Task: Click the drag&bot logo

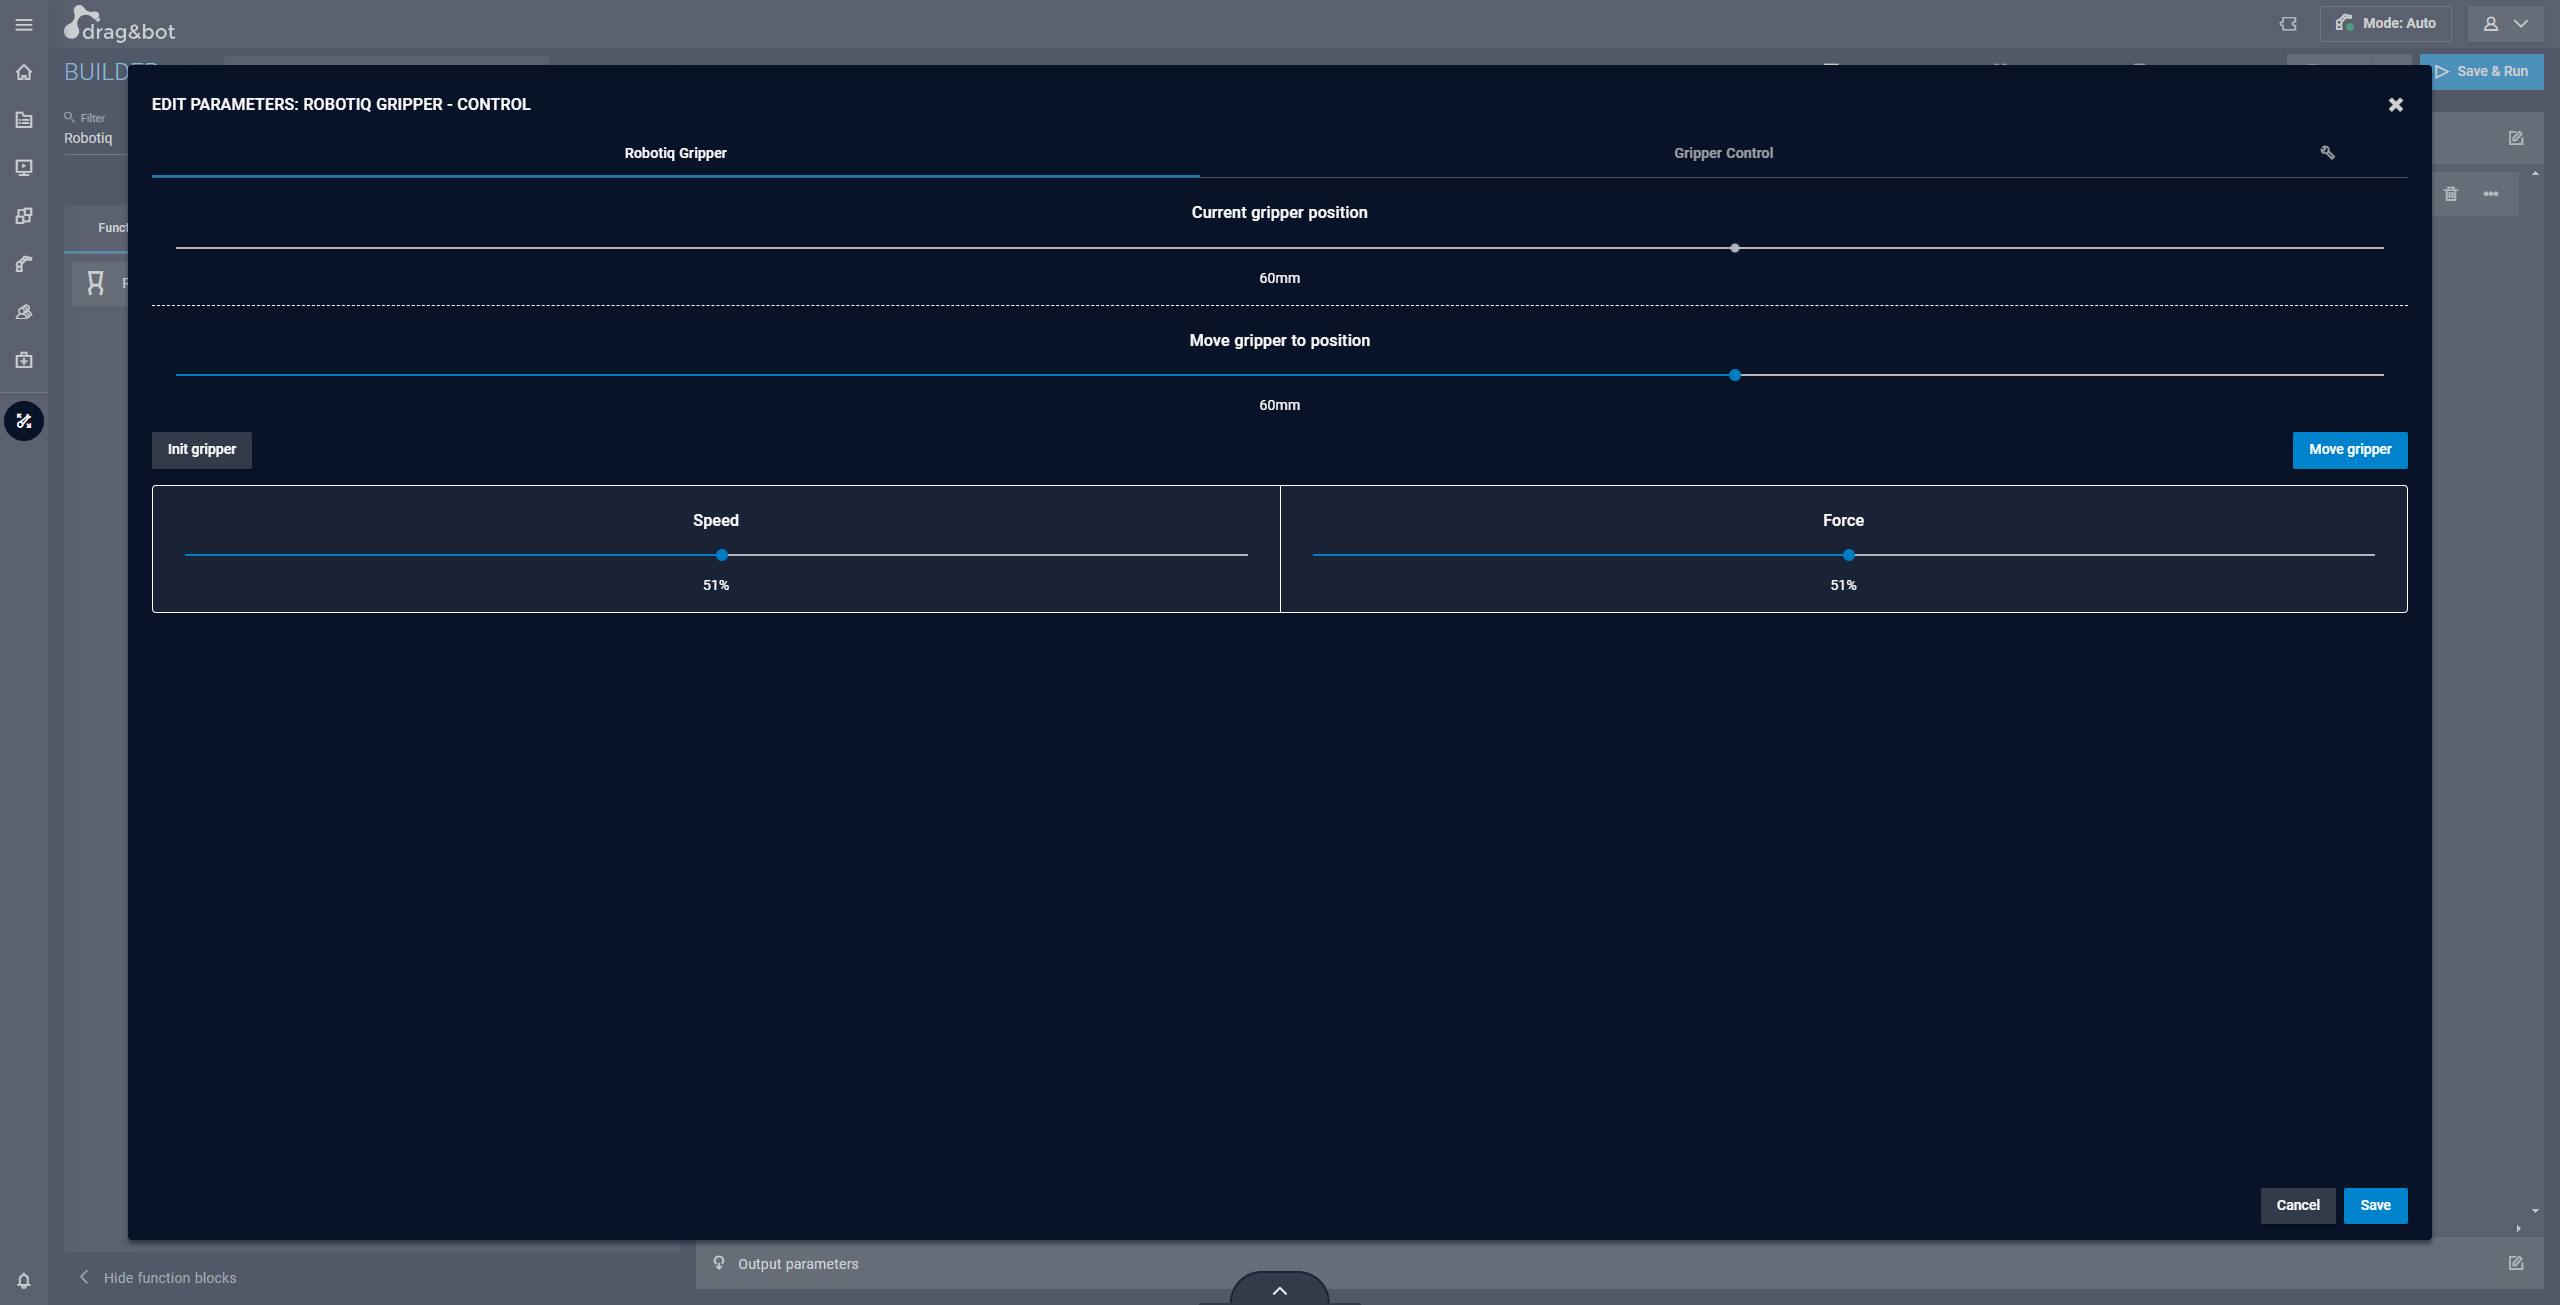Action: 119,24
